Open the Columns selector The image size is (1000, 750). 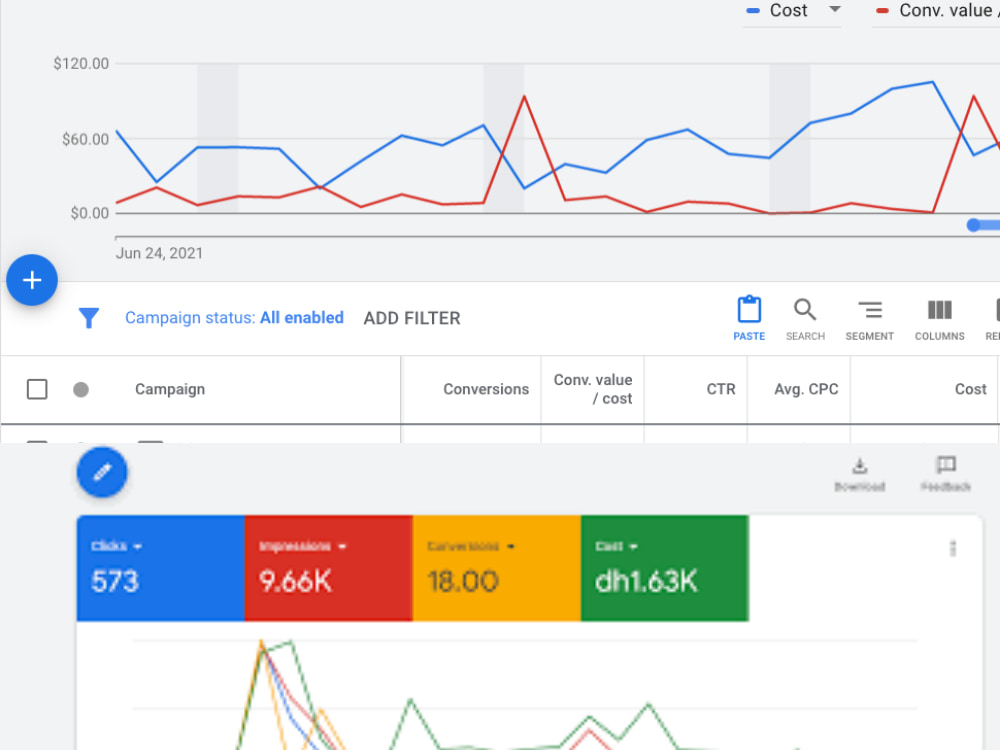(x=939, y=318)
